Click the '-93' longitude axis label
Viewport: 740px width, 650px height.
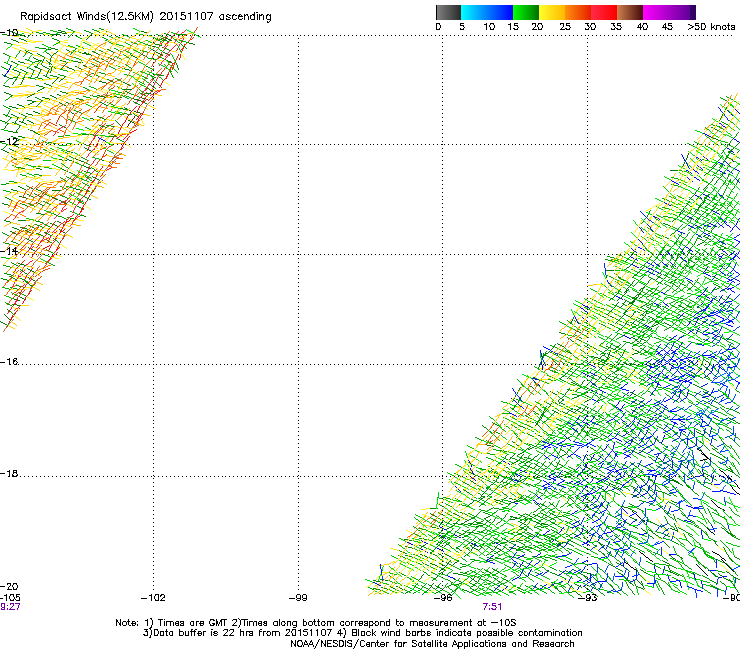click(x=588, y=598)
